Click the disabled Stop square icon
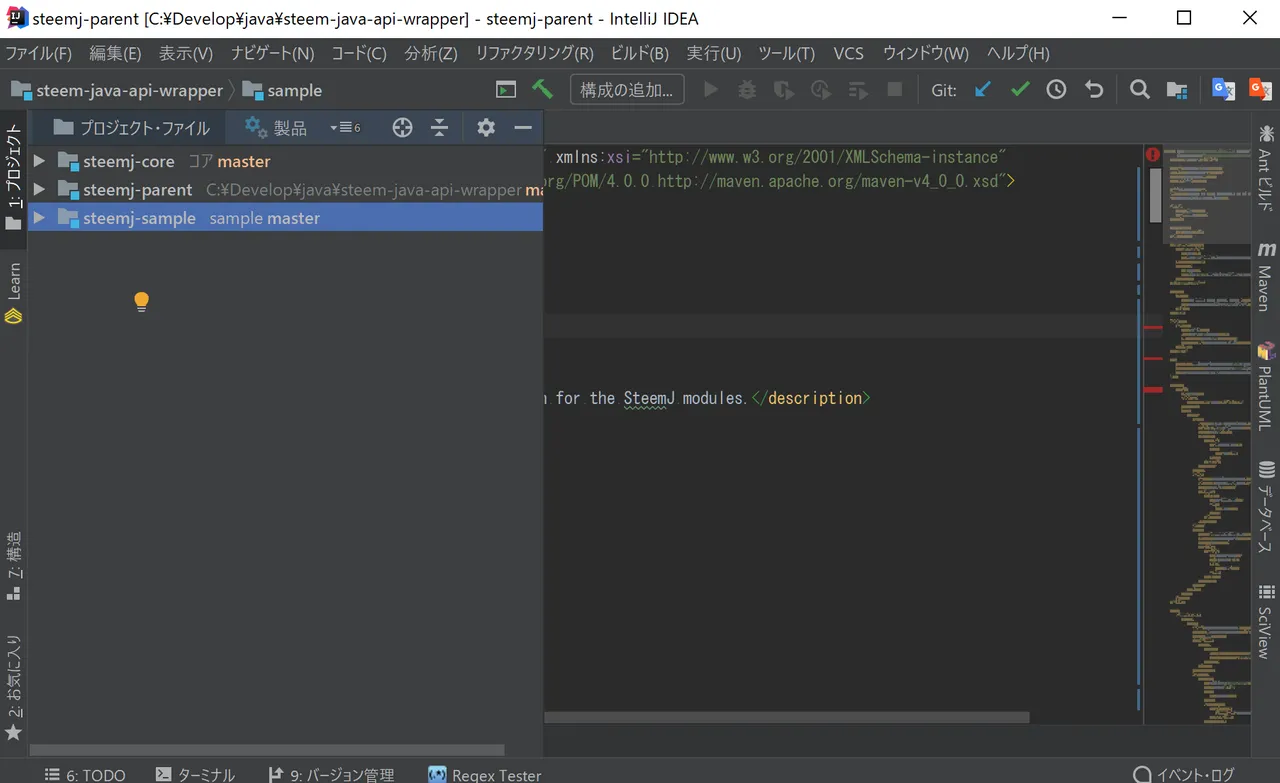This screenshot has width=1280, height=783. tap(895, 89)
